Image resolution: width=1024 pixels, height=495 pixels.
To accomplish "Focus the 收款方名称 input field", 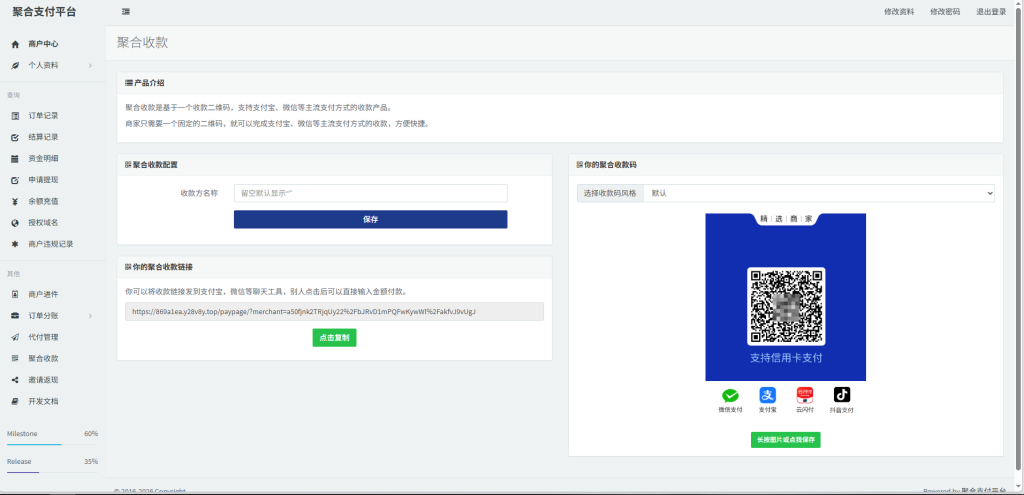I will pyautogui.click(x=370, y=193).
